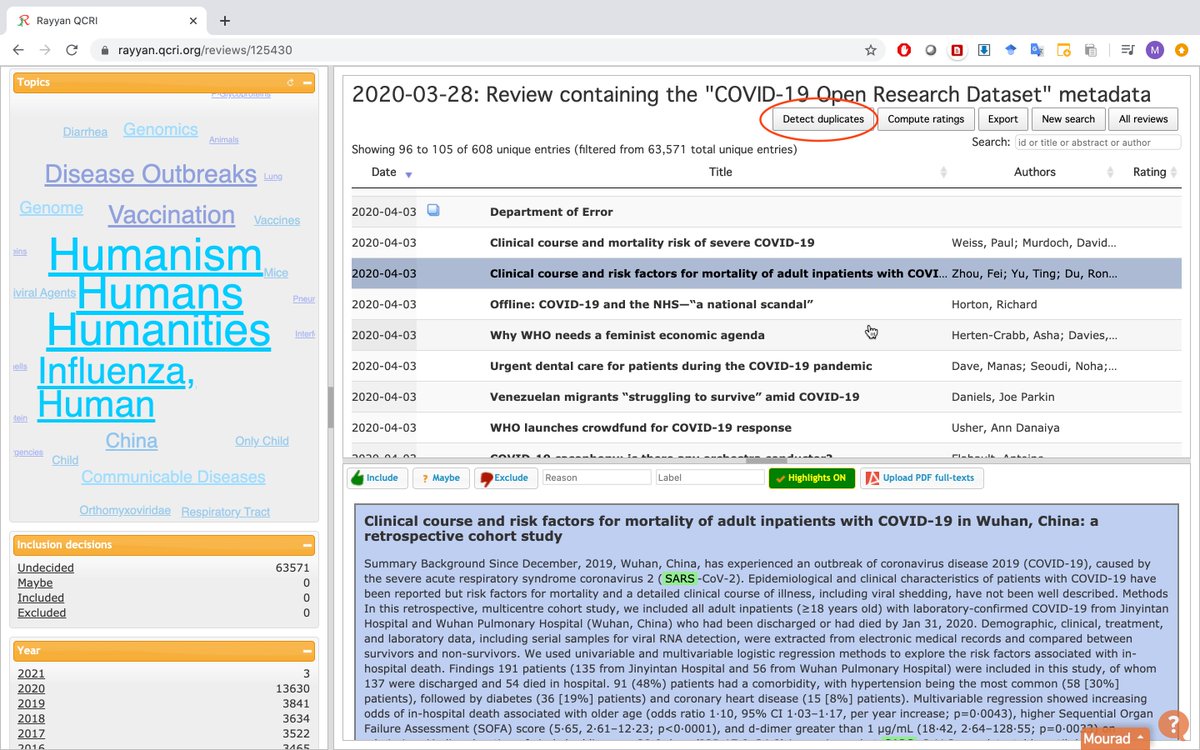
Task: Collapse the Year panel
Action: [x=307, y=651]
